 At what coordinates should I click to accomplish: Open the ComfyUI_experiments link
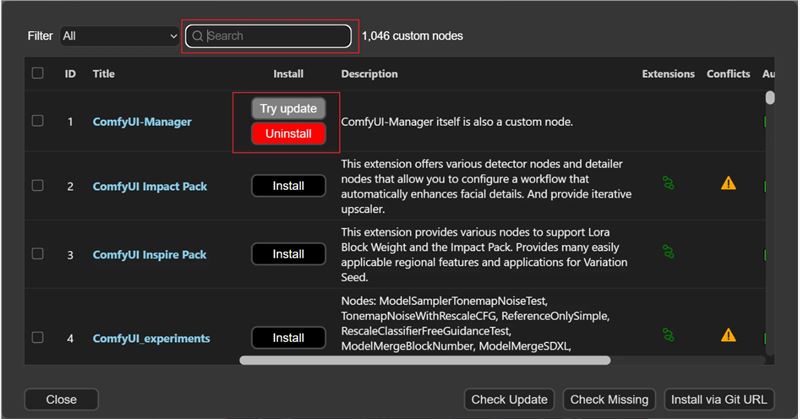[x=151, y=338]
